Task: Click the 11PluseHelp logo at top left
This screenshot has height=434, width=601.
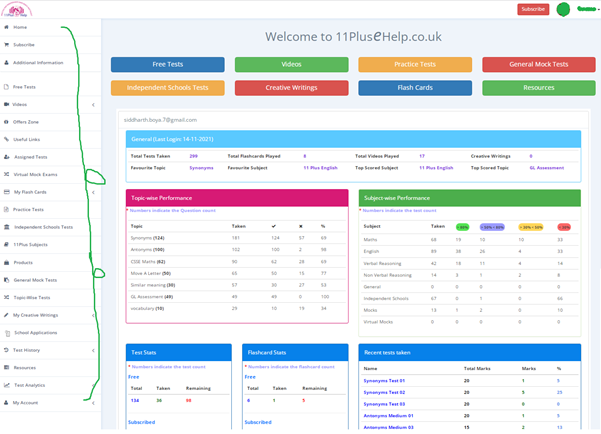Action: coord(16,9)
